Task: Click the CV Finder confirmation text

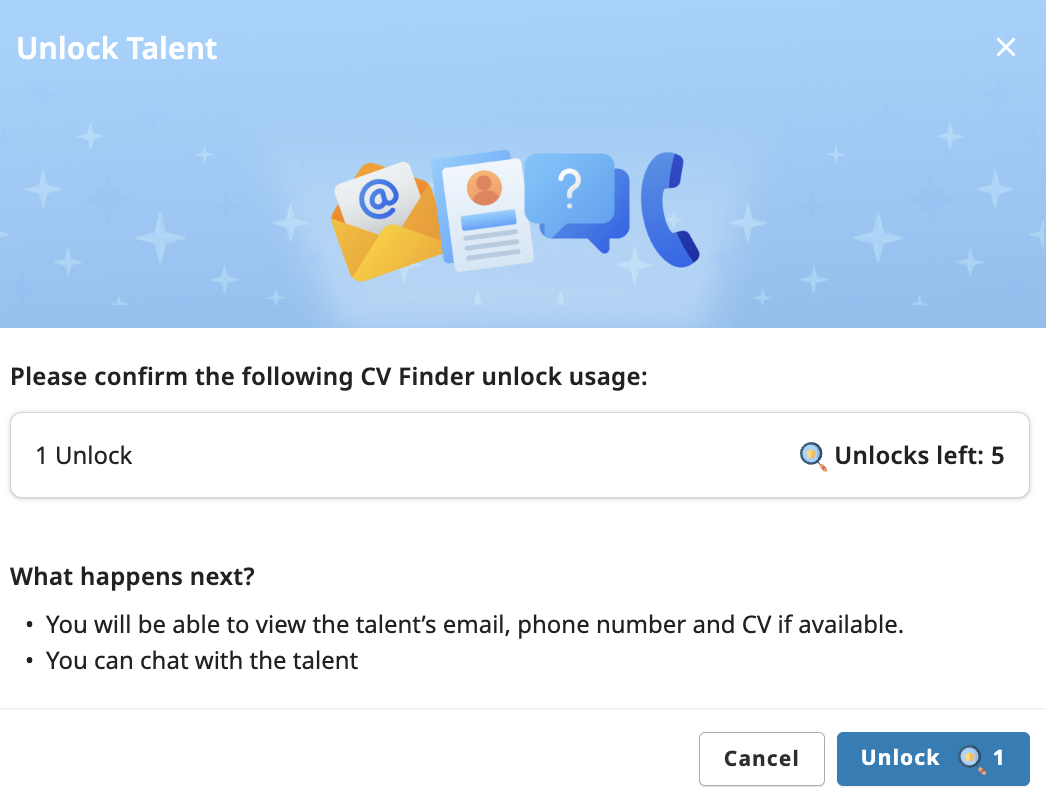Action: (328, 377)
